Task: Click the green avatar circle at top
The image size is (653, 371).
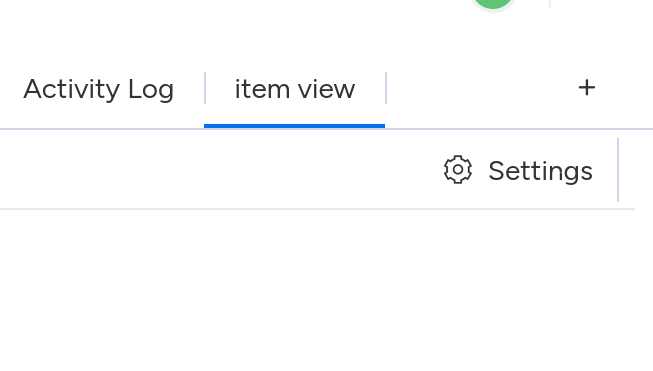Action: click(x=493, y=3)
